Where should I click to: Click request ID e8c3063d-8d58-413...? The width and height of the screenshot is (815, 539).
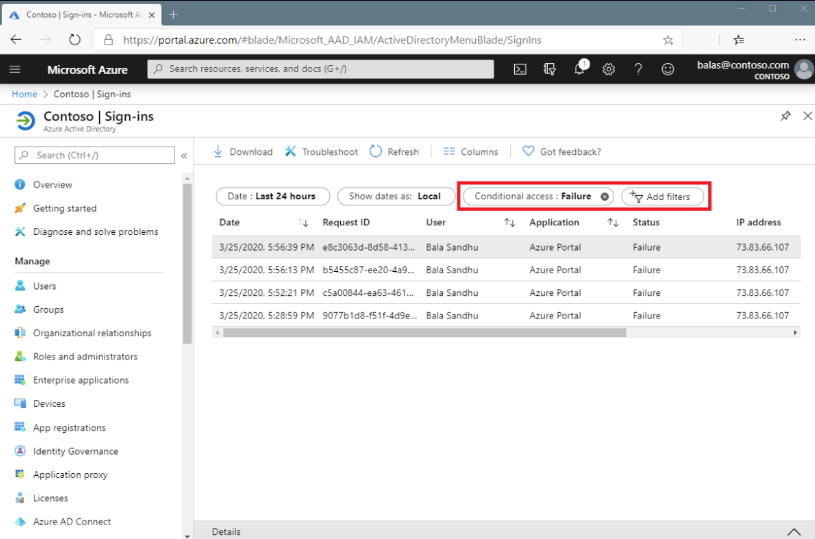tap(369, 247)
